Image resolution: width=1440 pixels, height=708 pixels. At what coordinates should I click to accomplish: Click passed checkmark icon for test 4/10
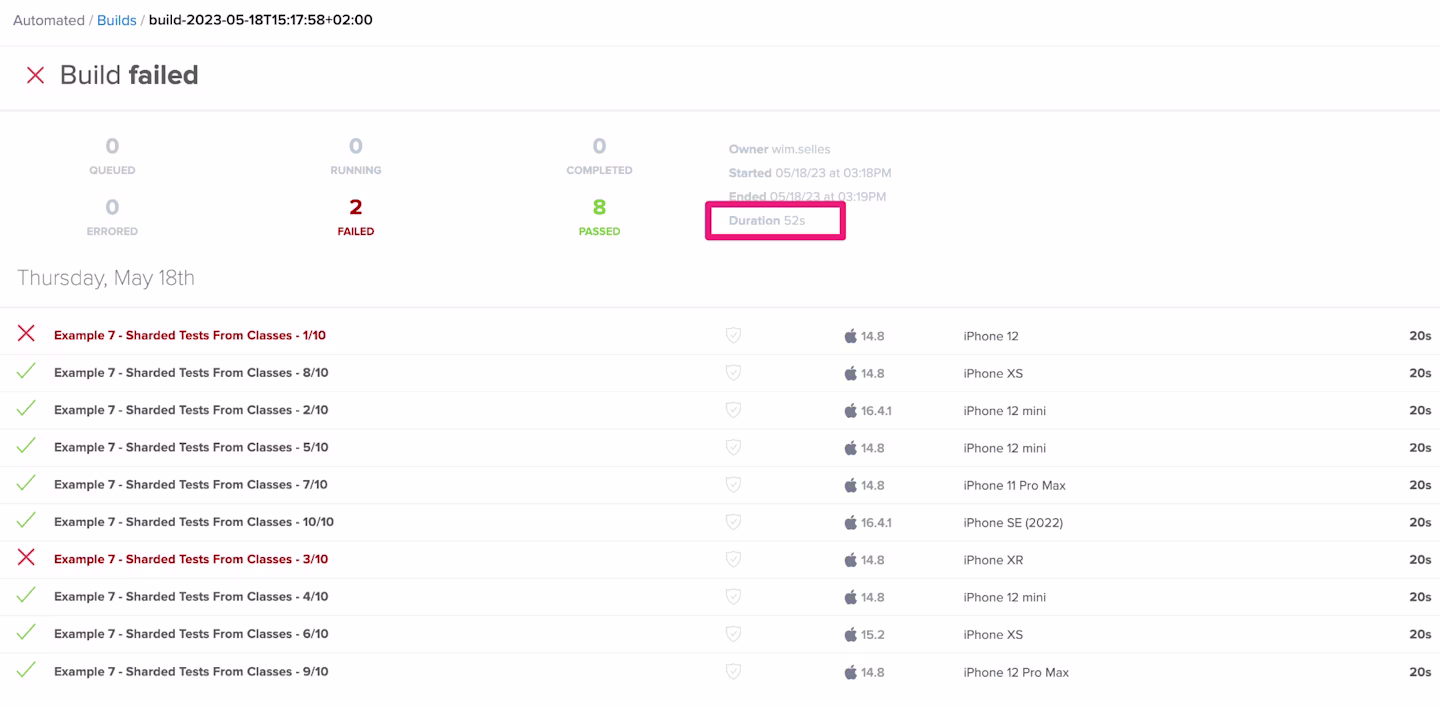26,595
